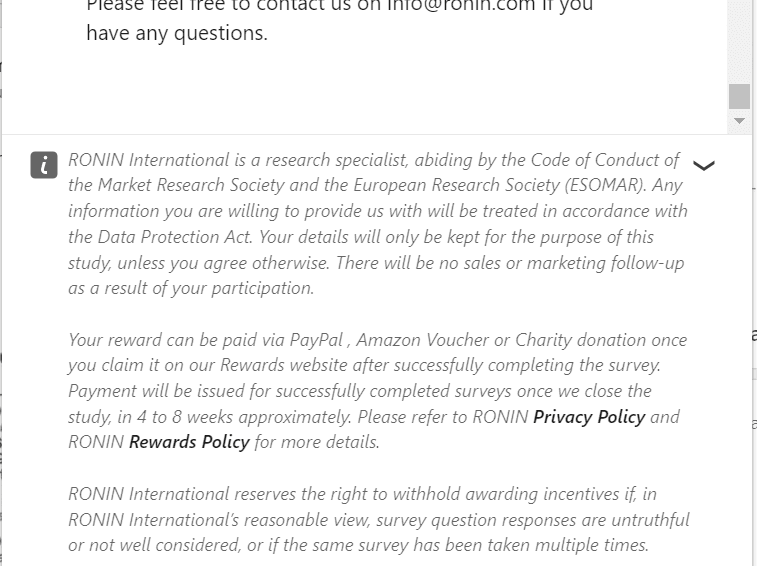Collapse the disclaimer with the chevron arrow

[703, 166]
